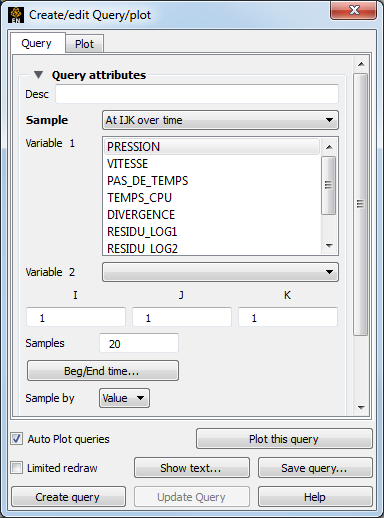Click the Desc text field
Image resolution: width=384 pixels, height=518 pixels.
[197, 94]
